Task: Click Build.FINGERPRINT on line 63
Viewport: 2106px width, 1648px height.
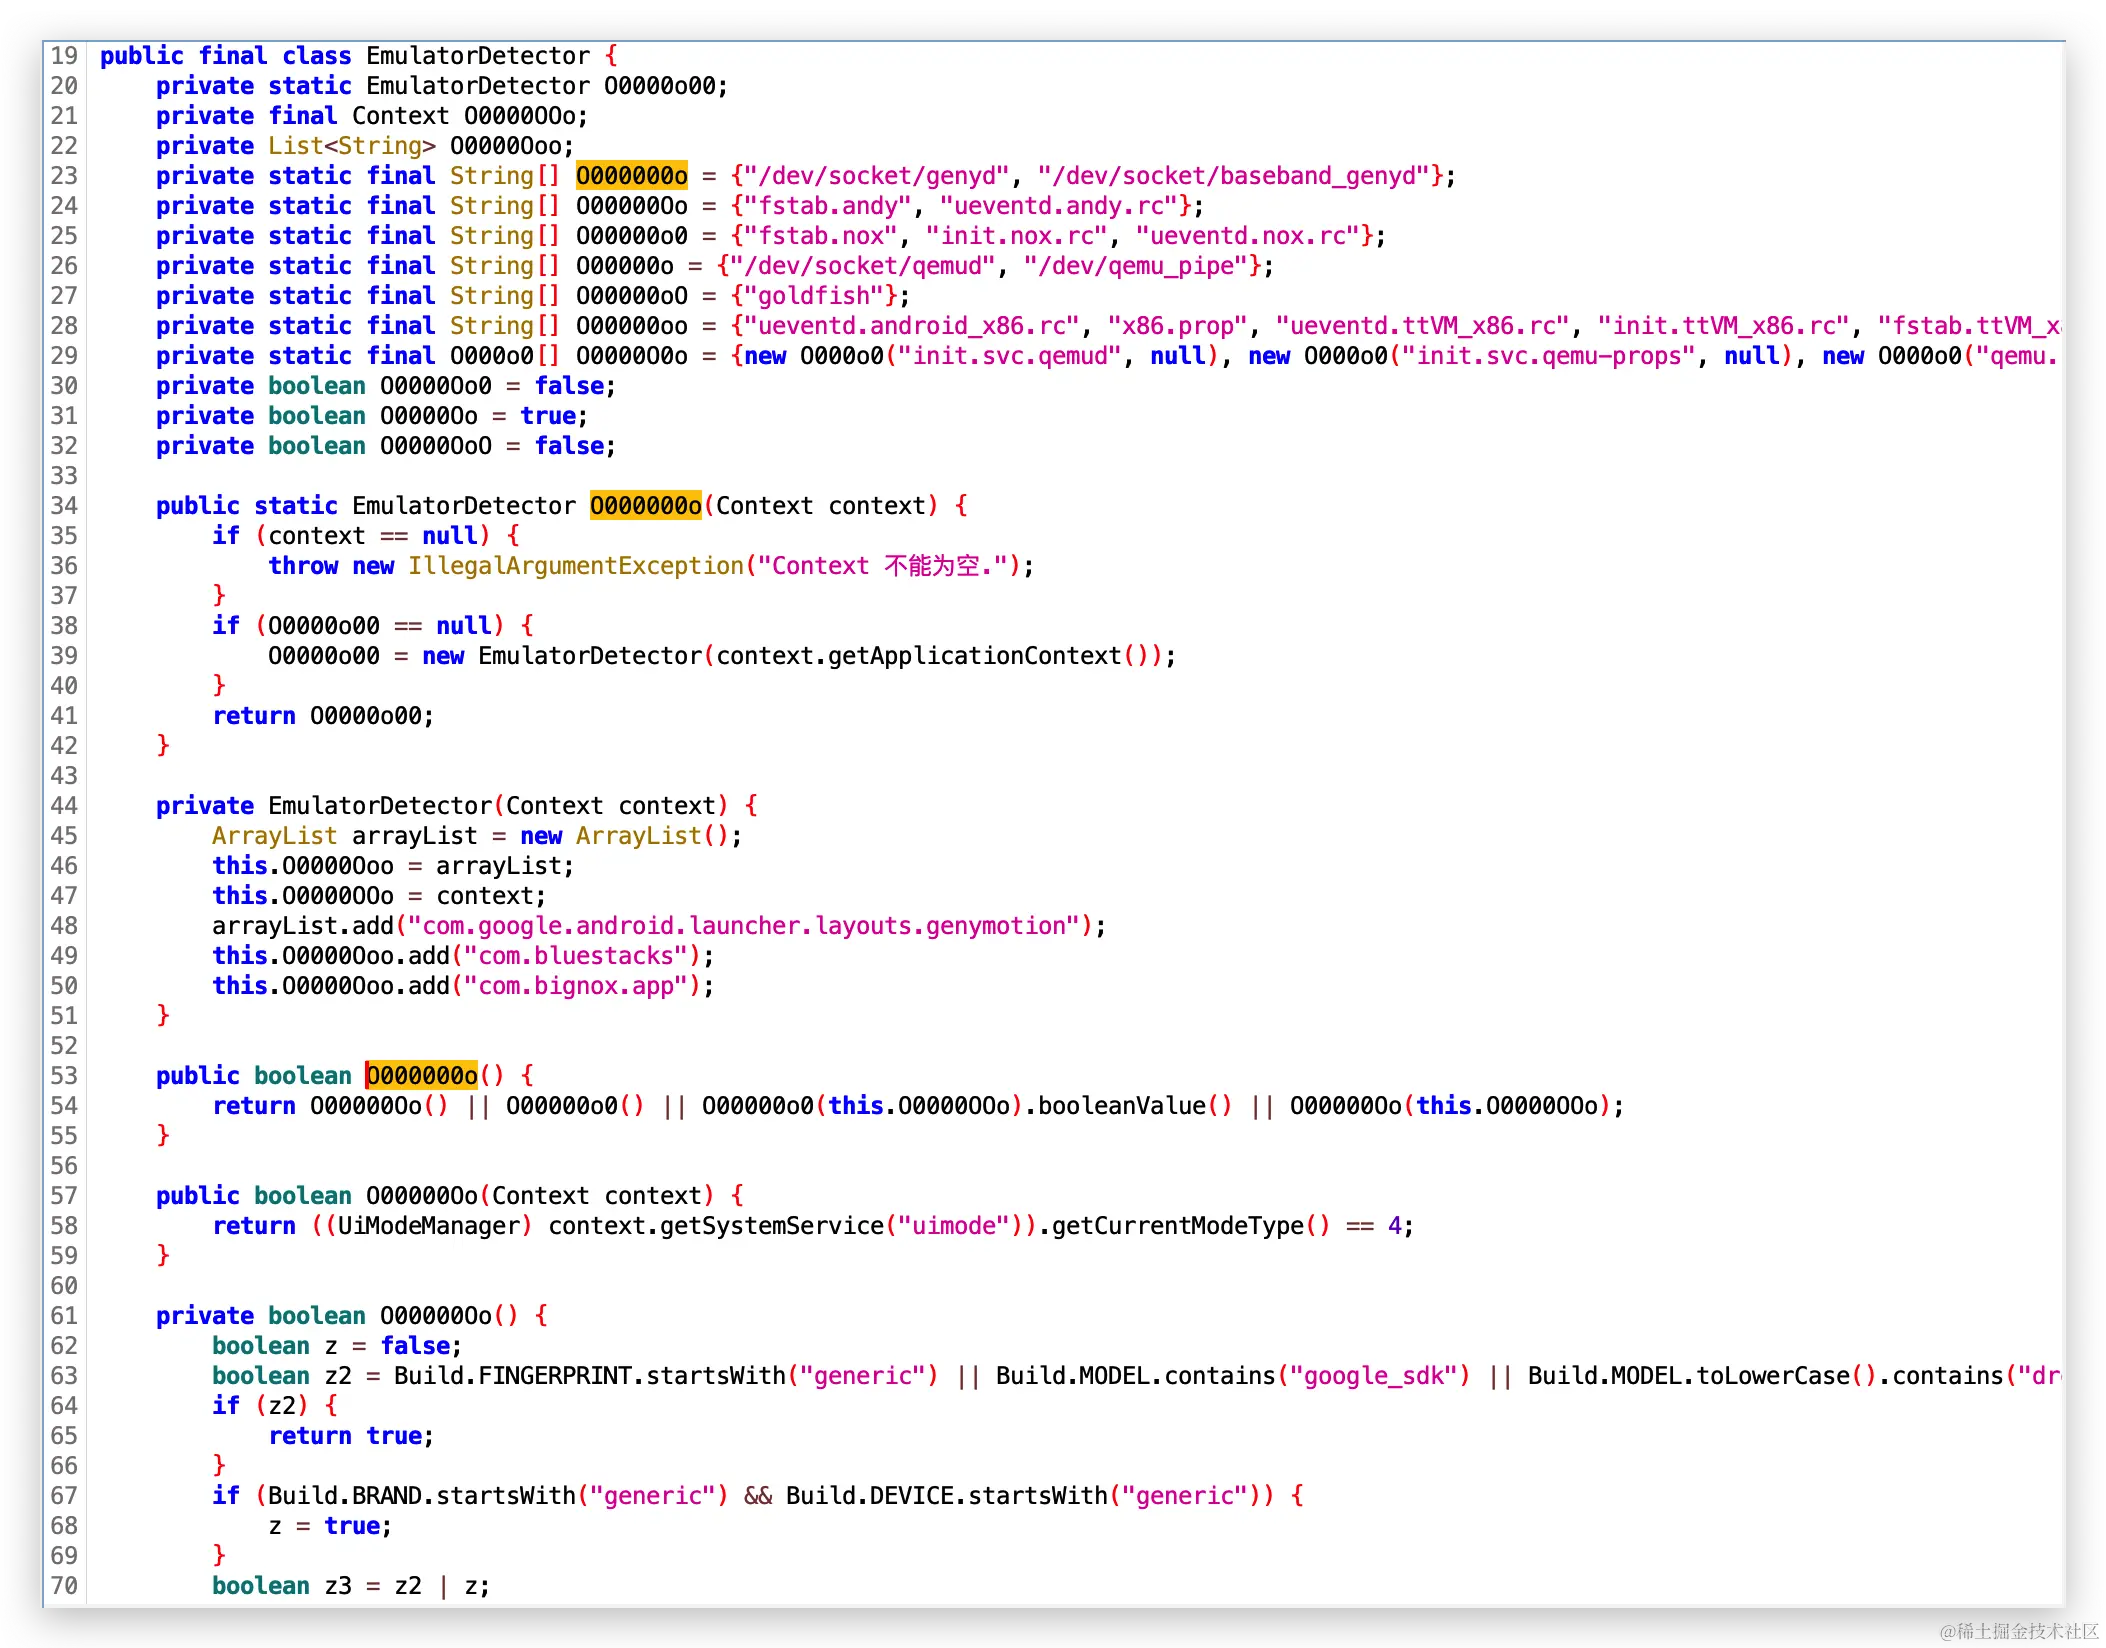Action: (512, 1376)
